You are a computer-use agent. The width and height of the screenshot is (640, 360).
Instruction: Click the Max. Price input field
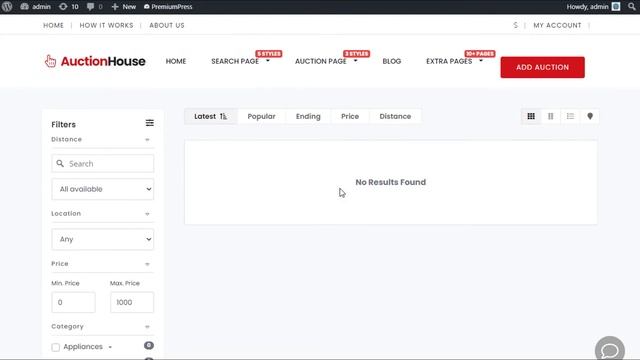[132, 302]
